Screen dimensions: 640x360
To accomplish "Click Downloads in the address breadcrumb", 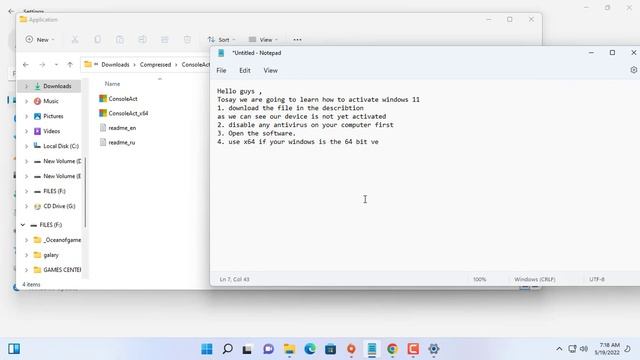I will [x=115, y=64].
